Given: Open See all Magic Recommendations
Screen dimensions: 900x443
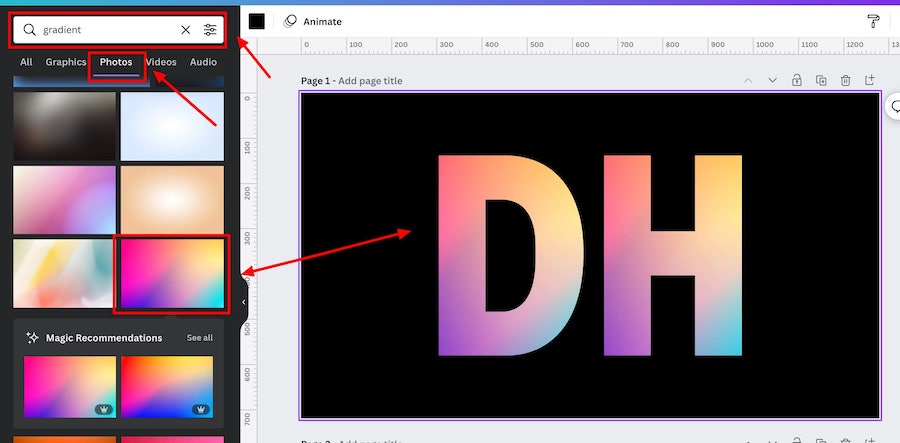Looking at the screenshot, I should point(199,338).
